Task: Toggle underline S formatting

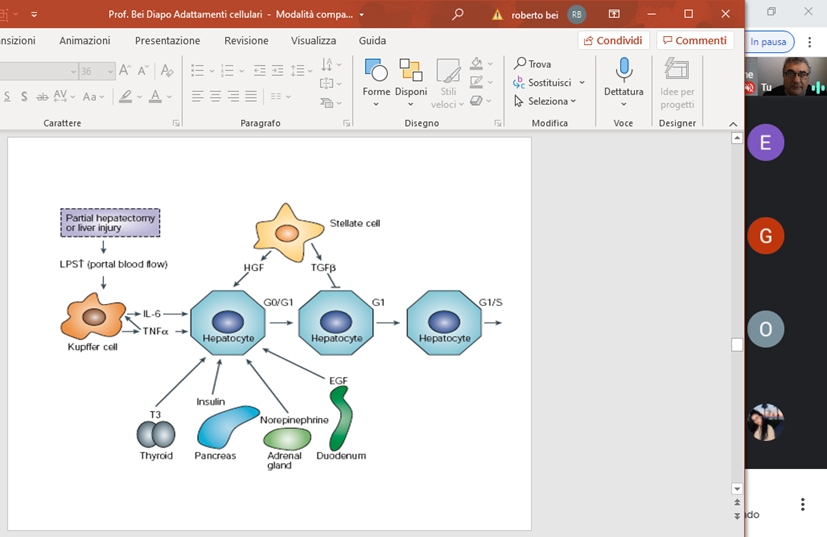Action: (7, 97)
